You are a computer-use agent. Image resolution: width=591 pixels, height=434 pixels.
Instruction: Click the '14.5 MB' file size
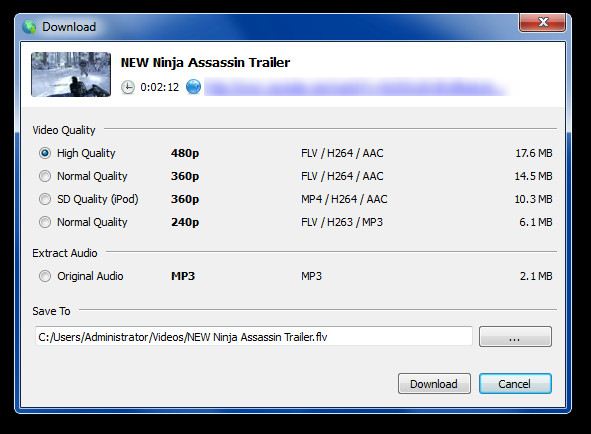pos(533,176)
